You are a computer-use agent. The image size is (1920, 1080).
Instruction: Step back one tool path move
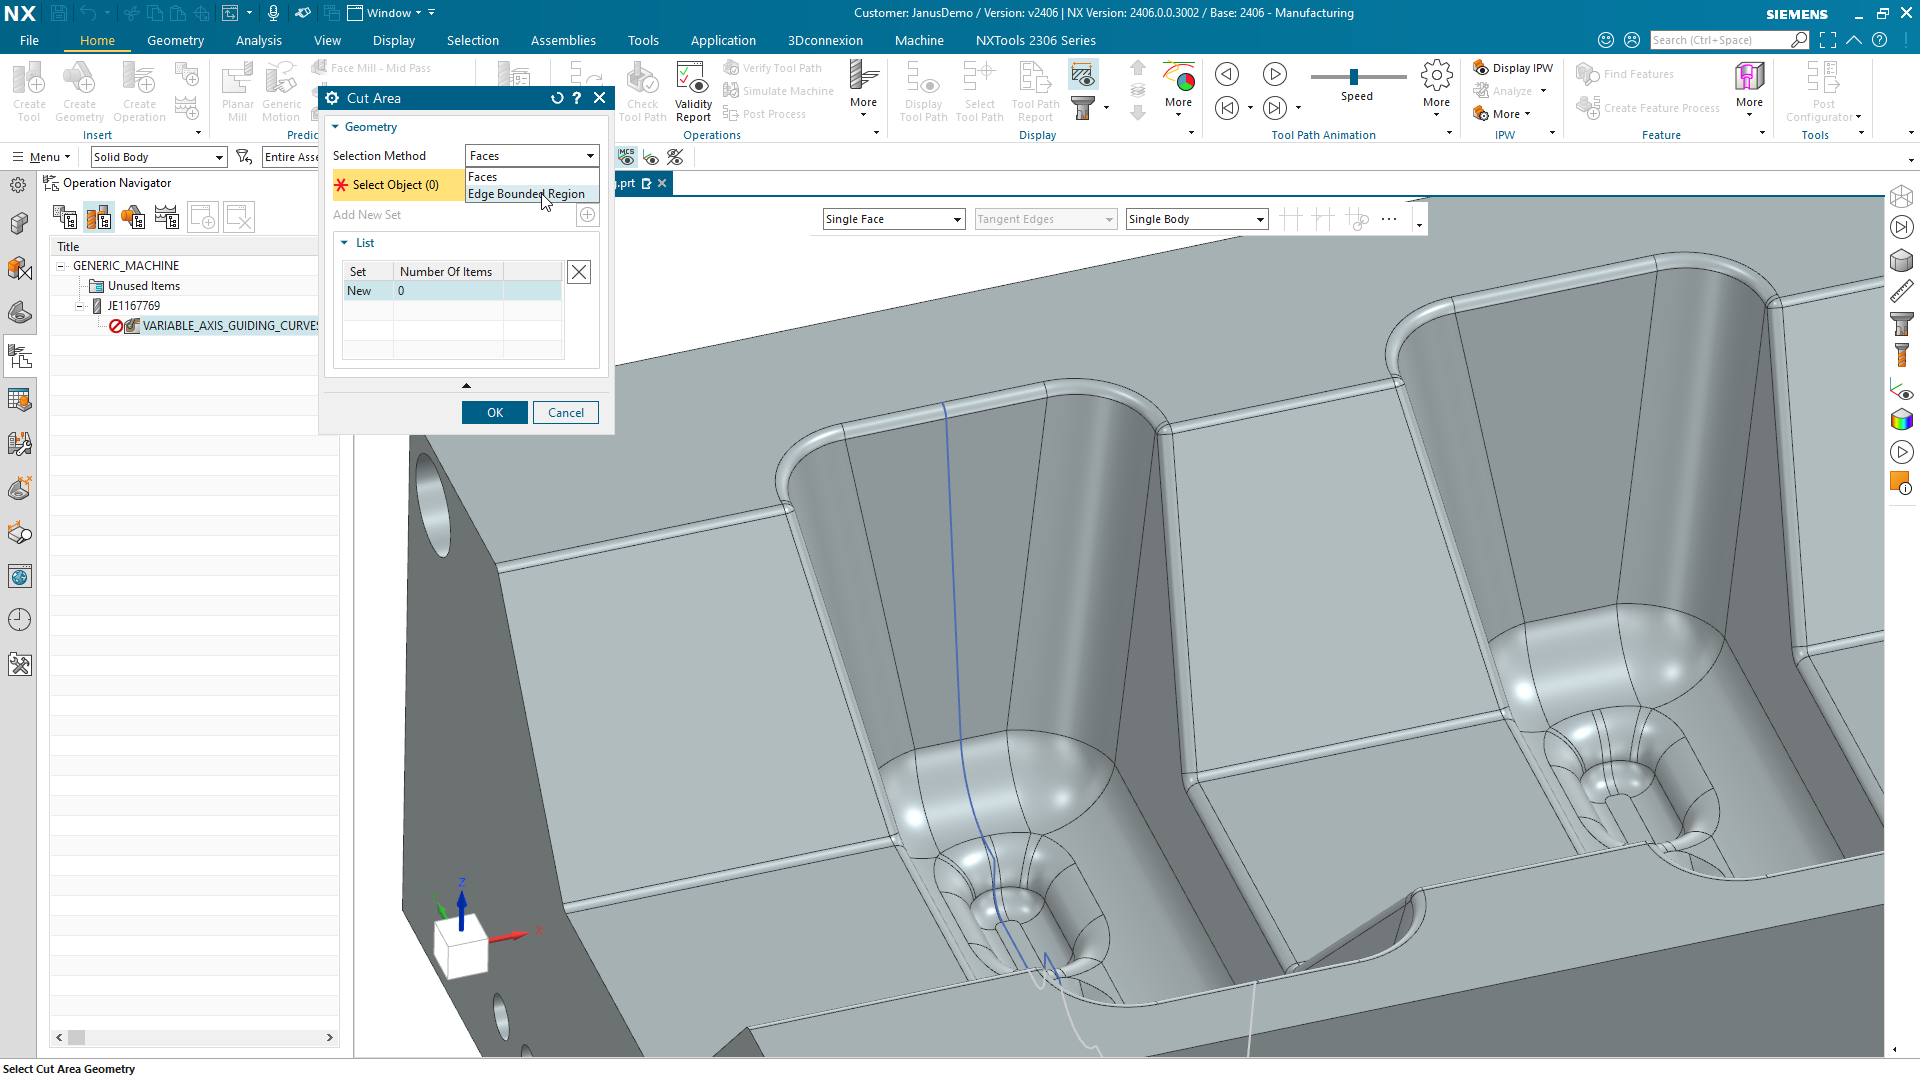(1227, 74)
